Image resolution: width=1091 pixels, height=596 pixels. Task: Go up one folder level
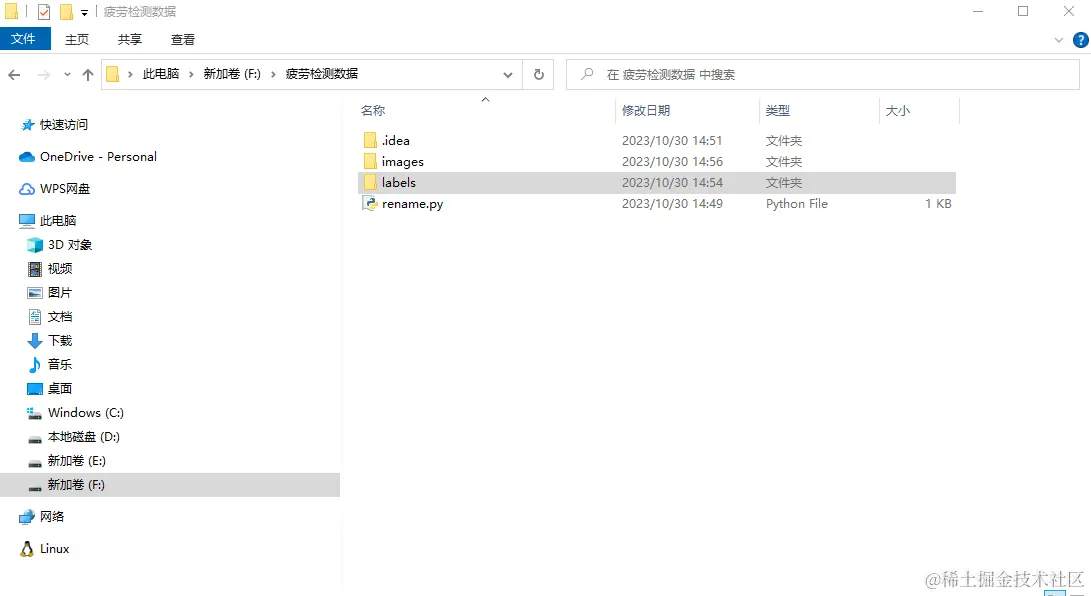[88, 74]
